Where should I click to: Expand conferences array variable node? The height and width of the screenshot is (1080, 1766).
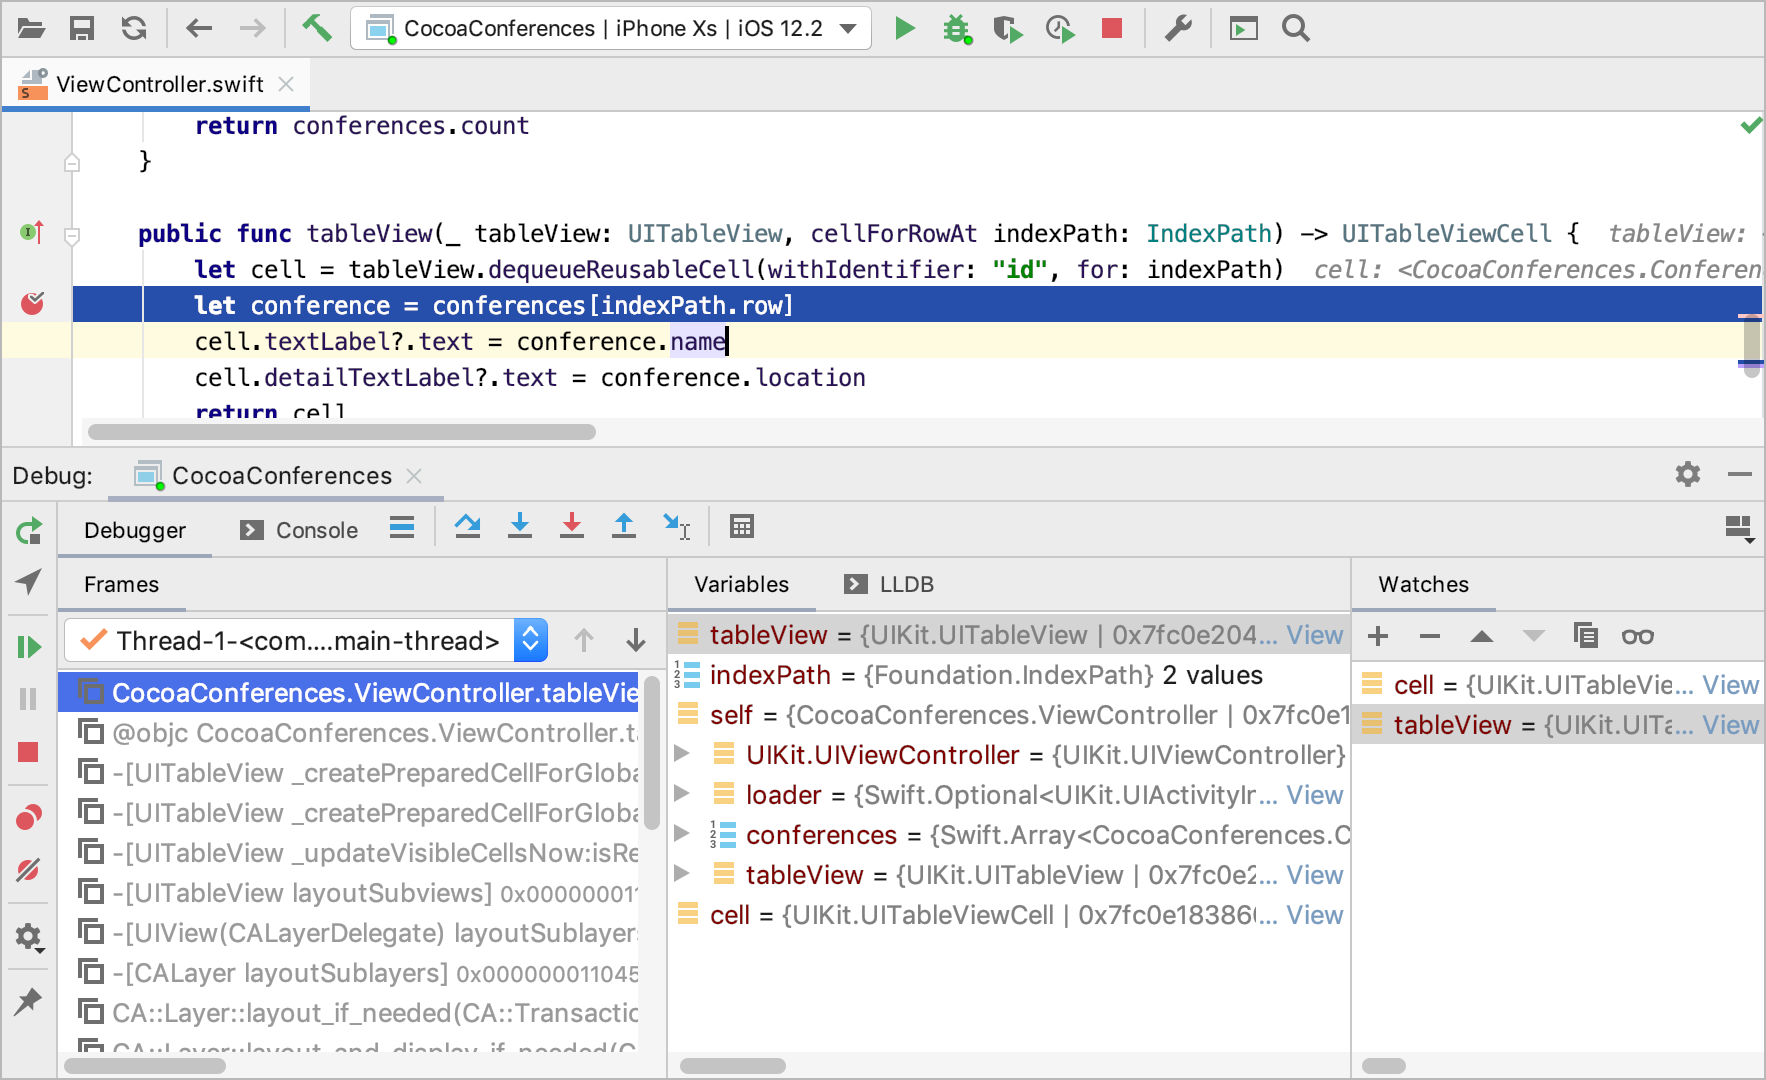(683, 834)
